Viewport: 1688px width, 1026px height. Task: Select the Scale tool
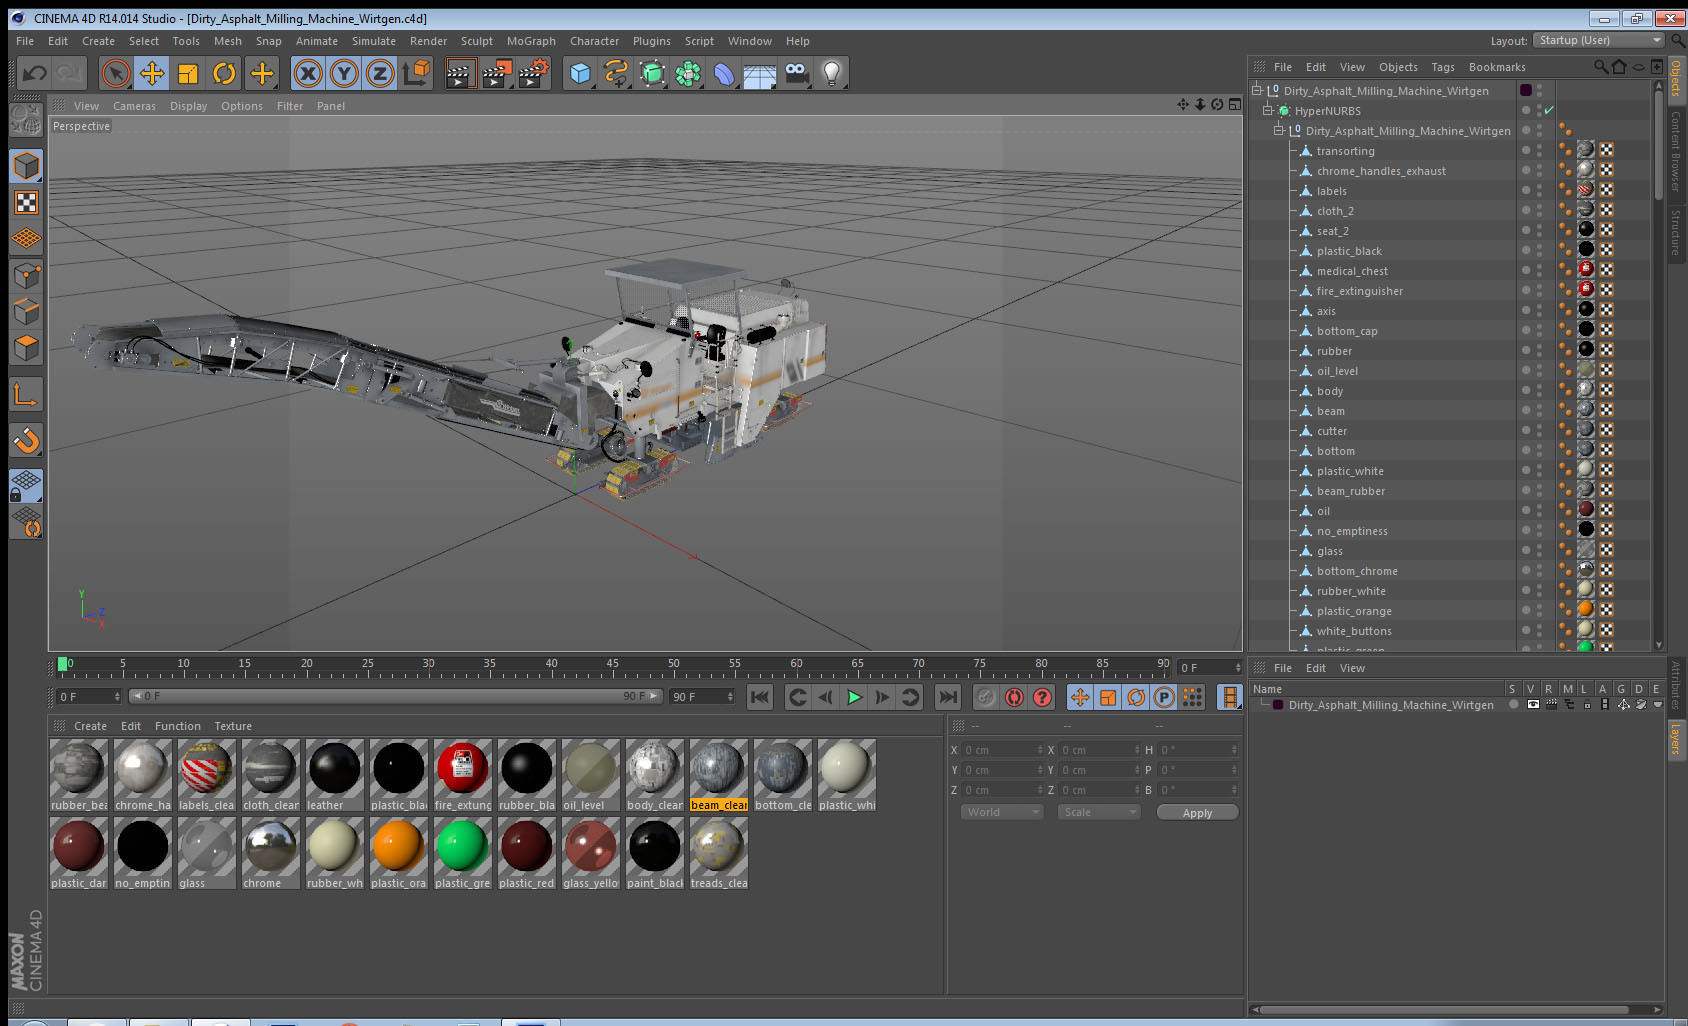click(x=188, y=73)
